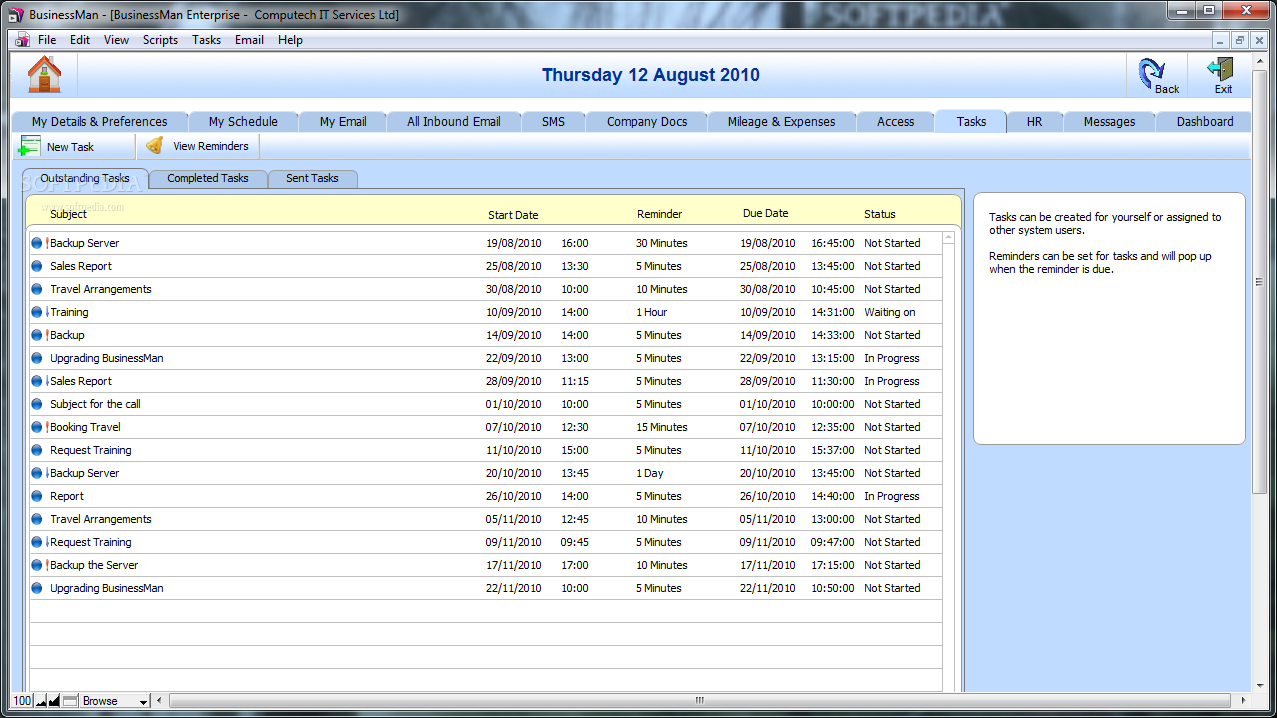This screenshot has height=718, width=1277.
Task: Click the Reminder column header
Action: tap(660, 214)
